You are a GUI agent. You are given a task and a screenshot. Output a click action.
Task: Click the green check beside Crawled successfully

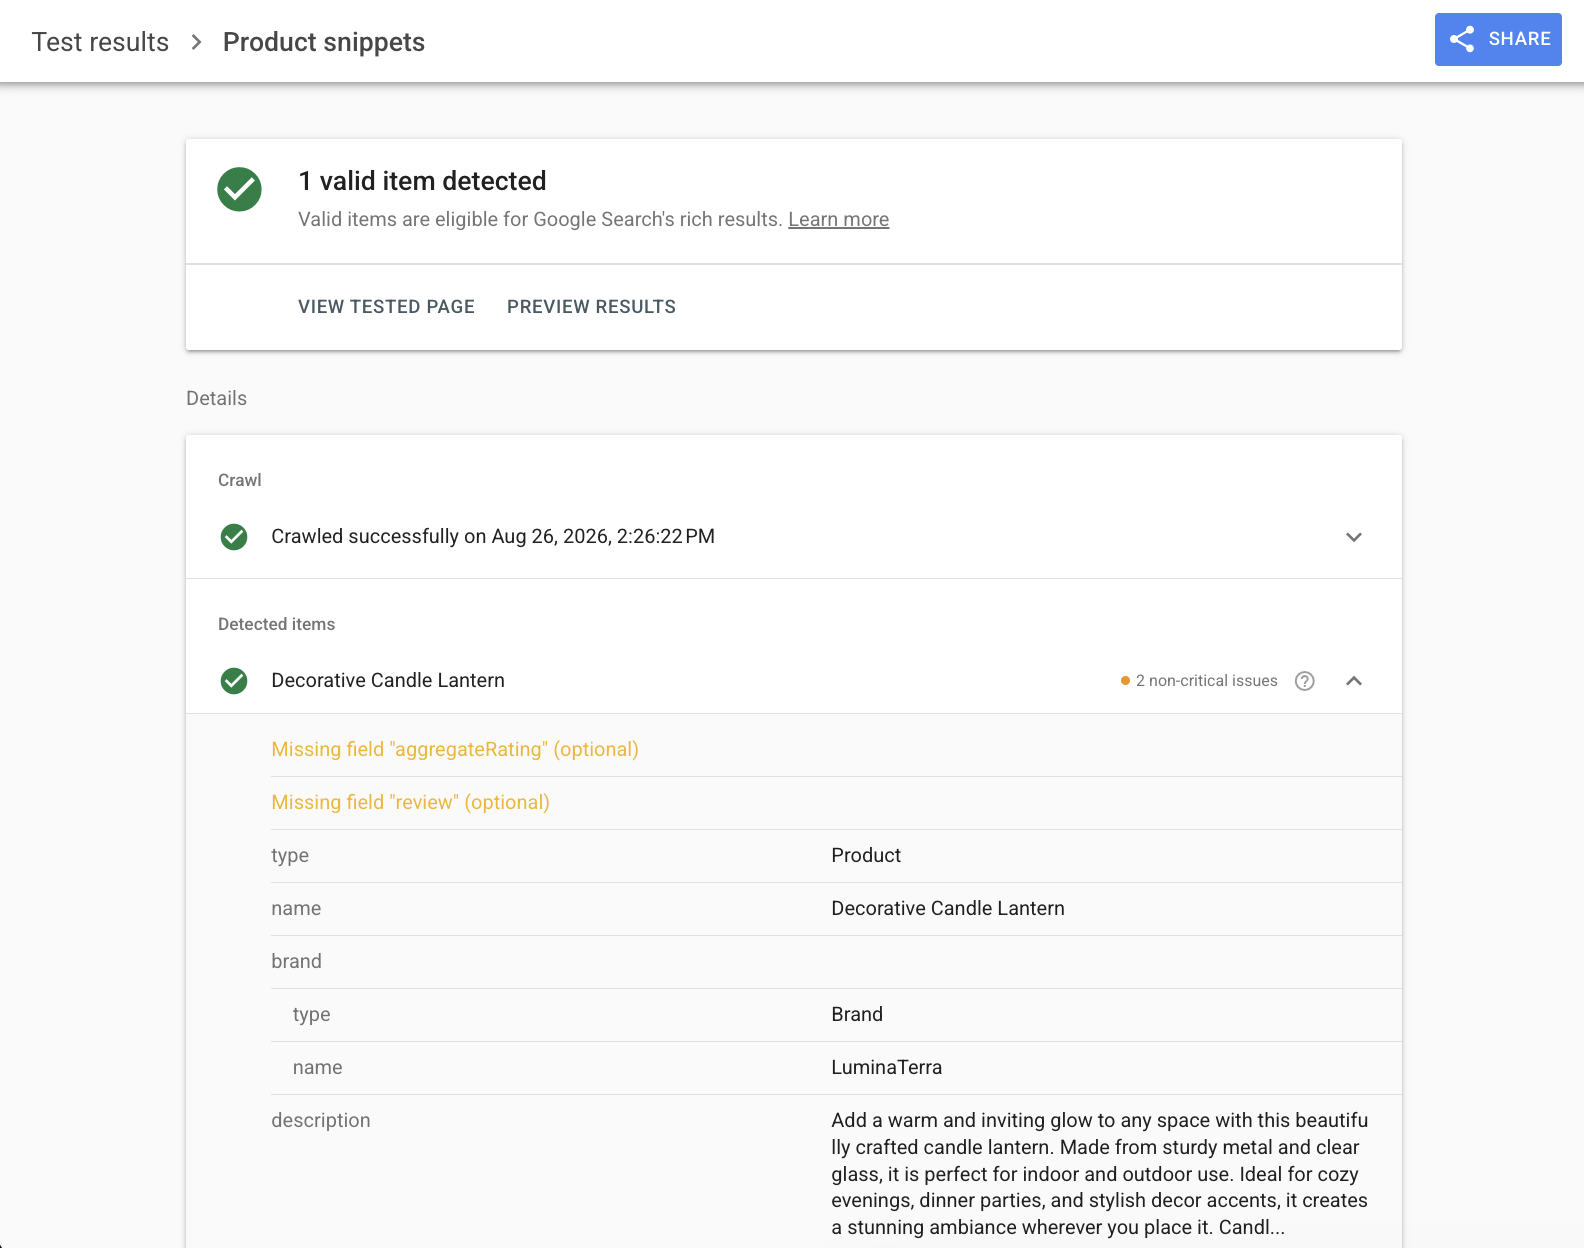click(x=234, y=537)
